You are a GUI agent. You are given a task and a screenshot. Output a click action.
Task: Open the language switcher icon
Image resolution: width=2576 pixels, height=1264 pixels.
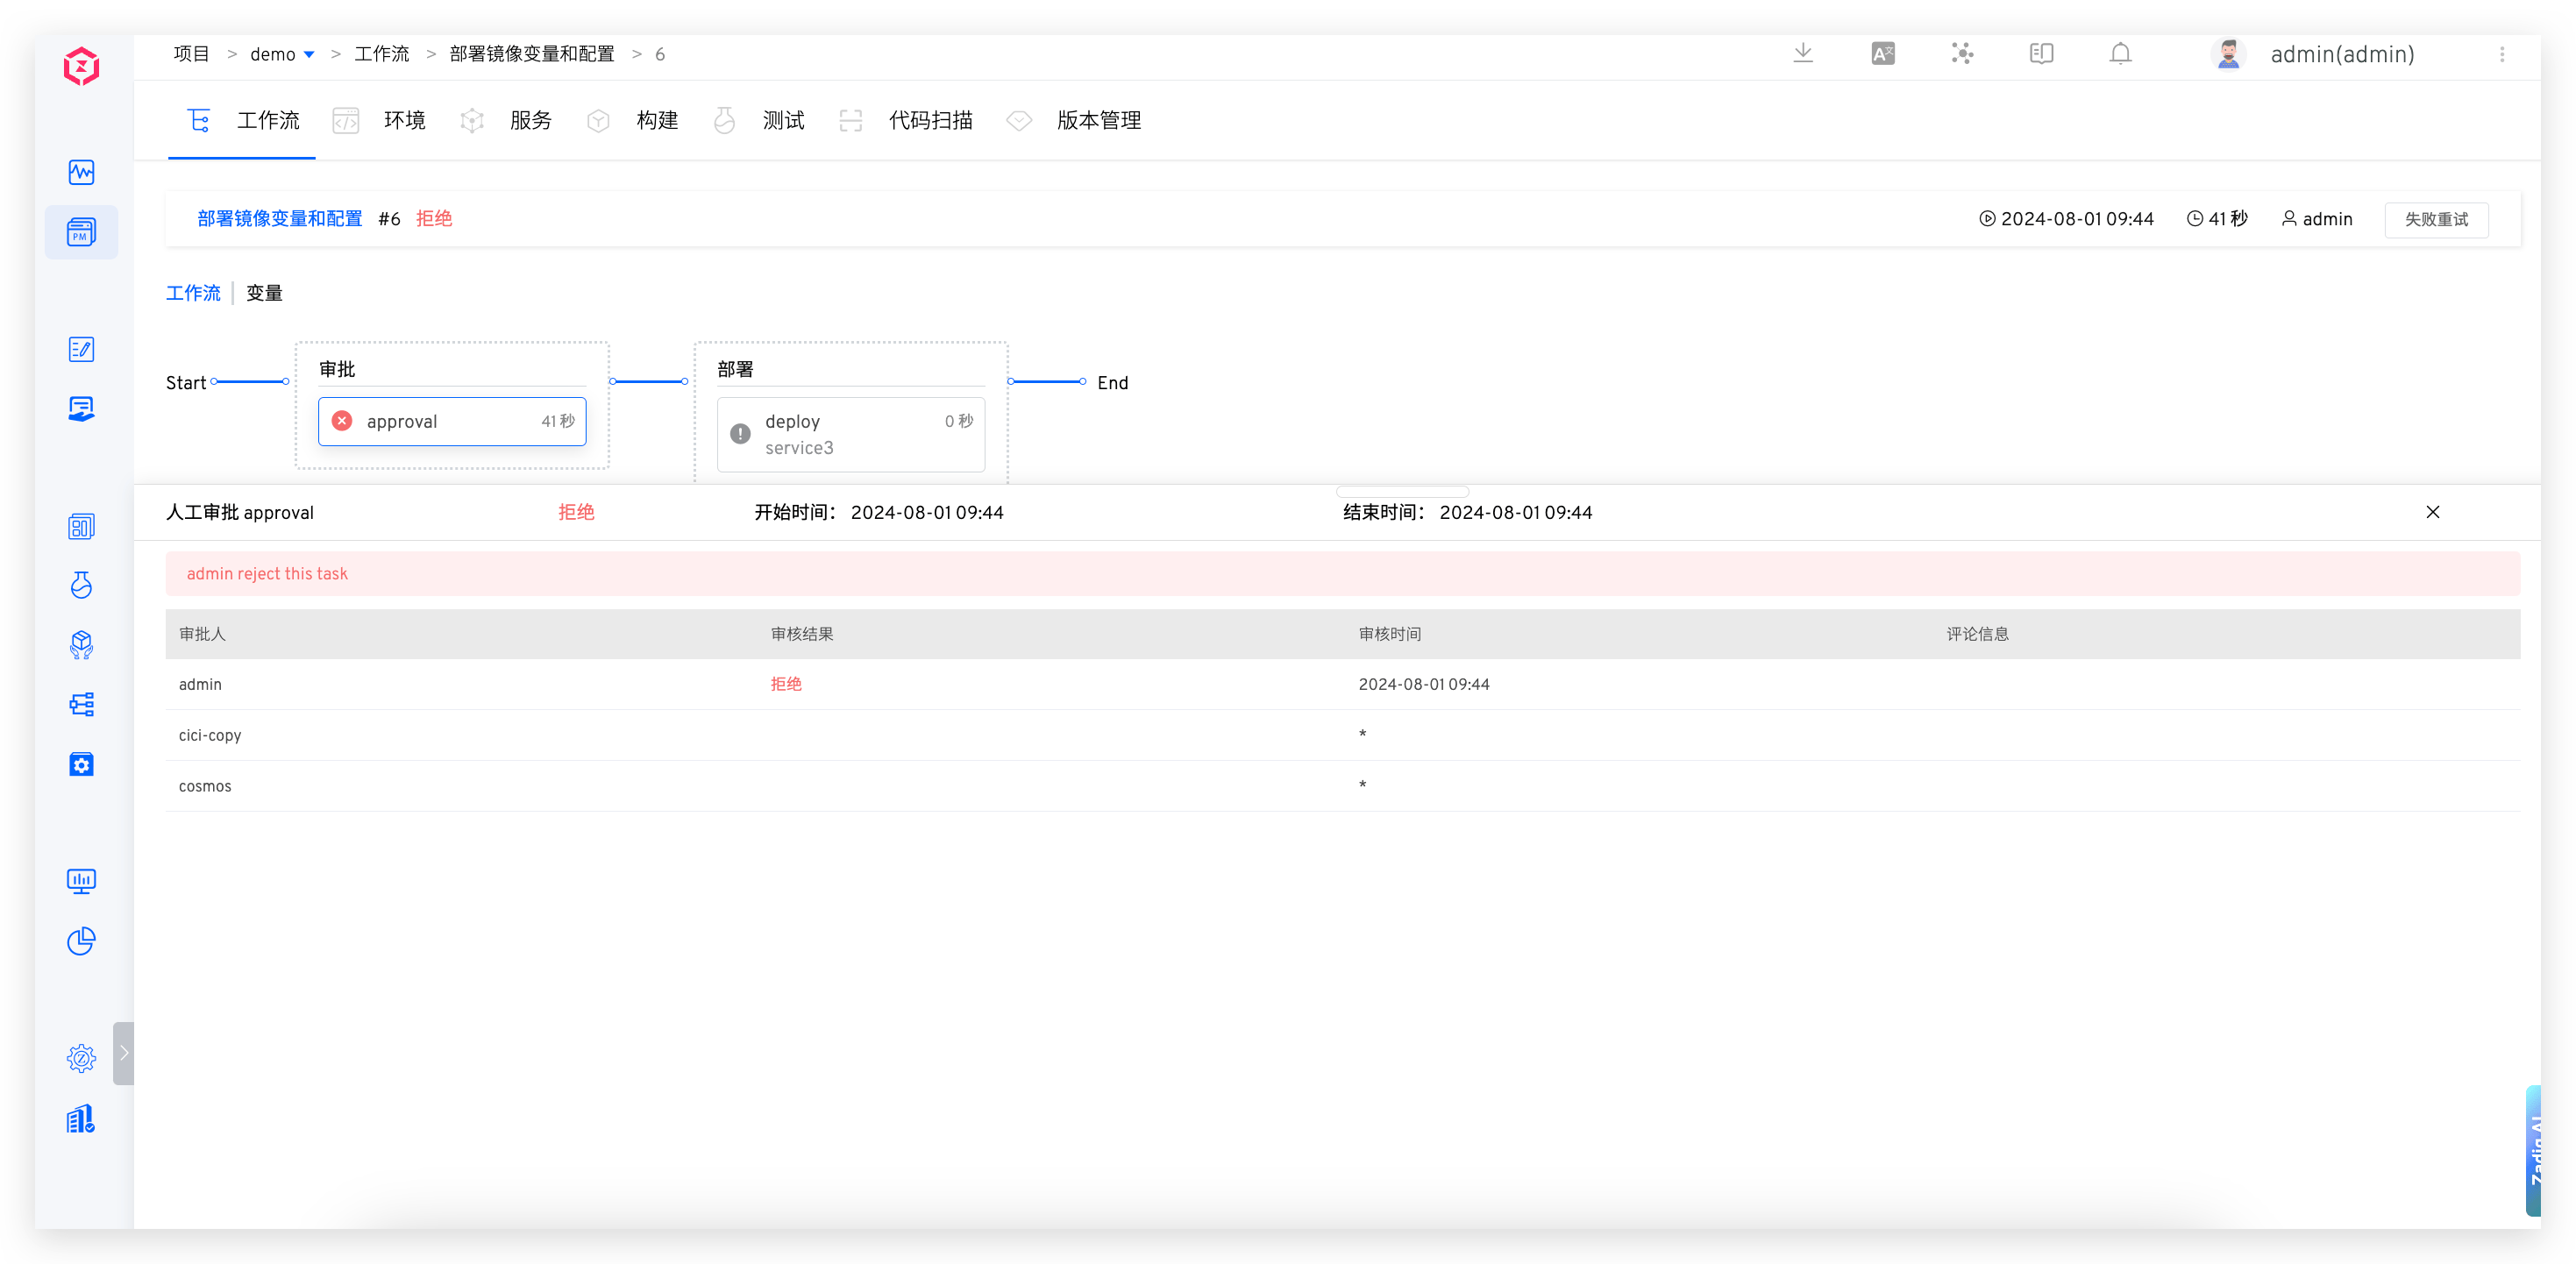point(1881,54)
